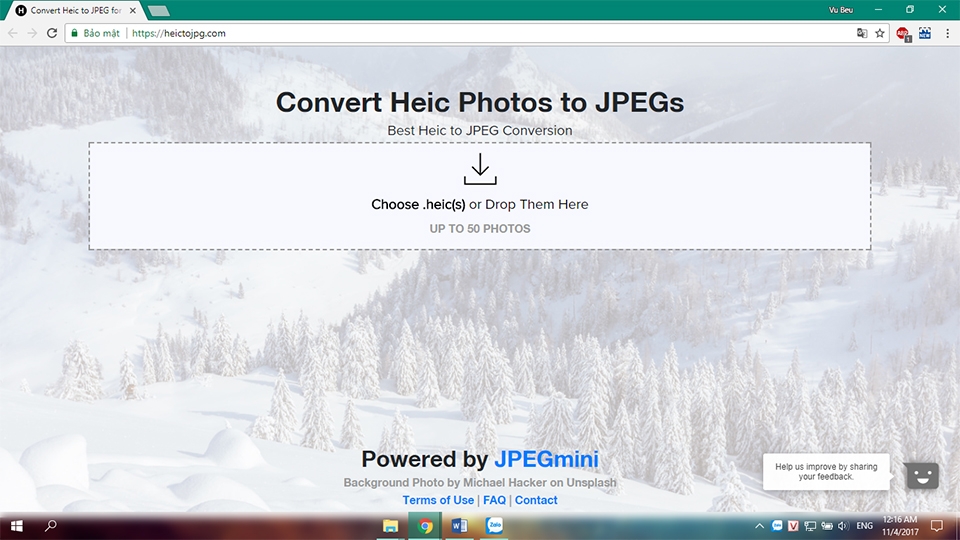Click the download arrow upload icon
The width and height of the screenshot is (960, 540).
tap(480, 169)
